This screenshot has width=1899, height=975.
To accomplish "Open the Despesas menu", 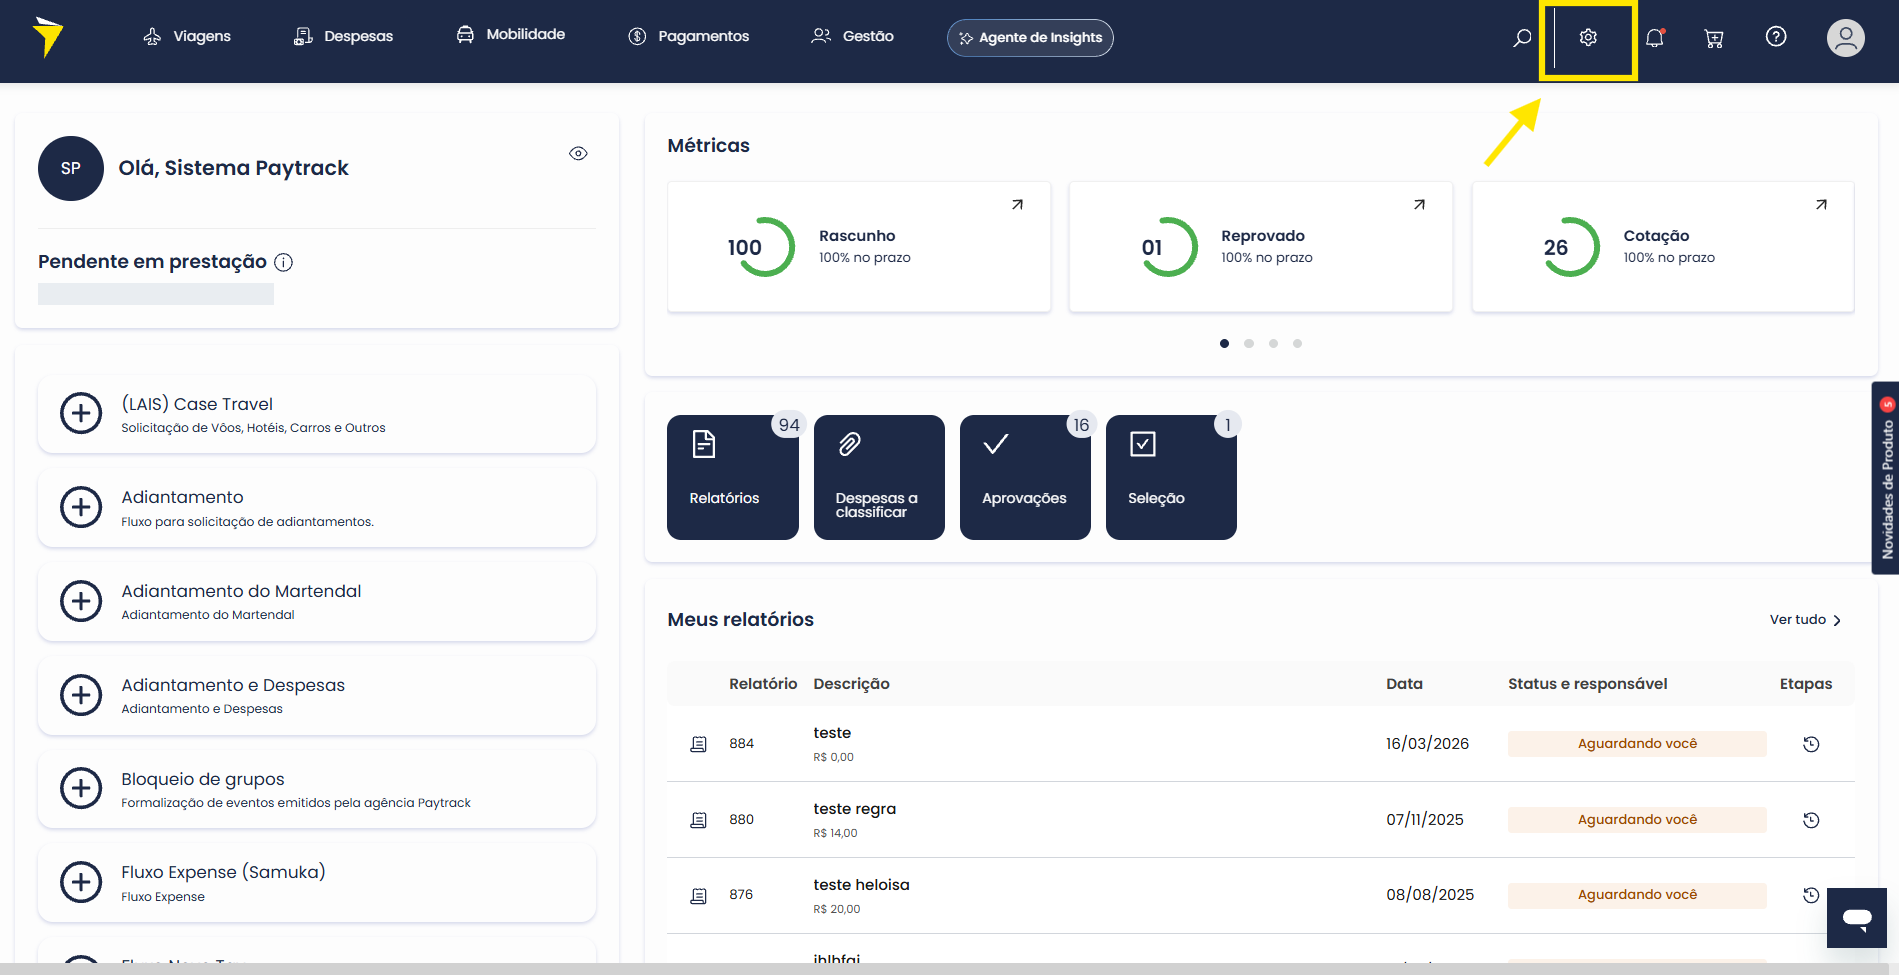I will (343, 37).
